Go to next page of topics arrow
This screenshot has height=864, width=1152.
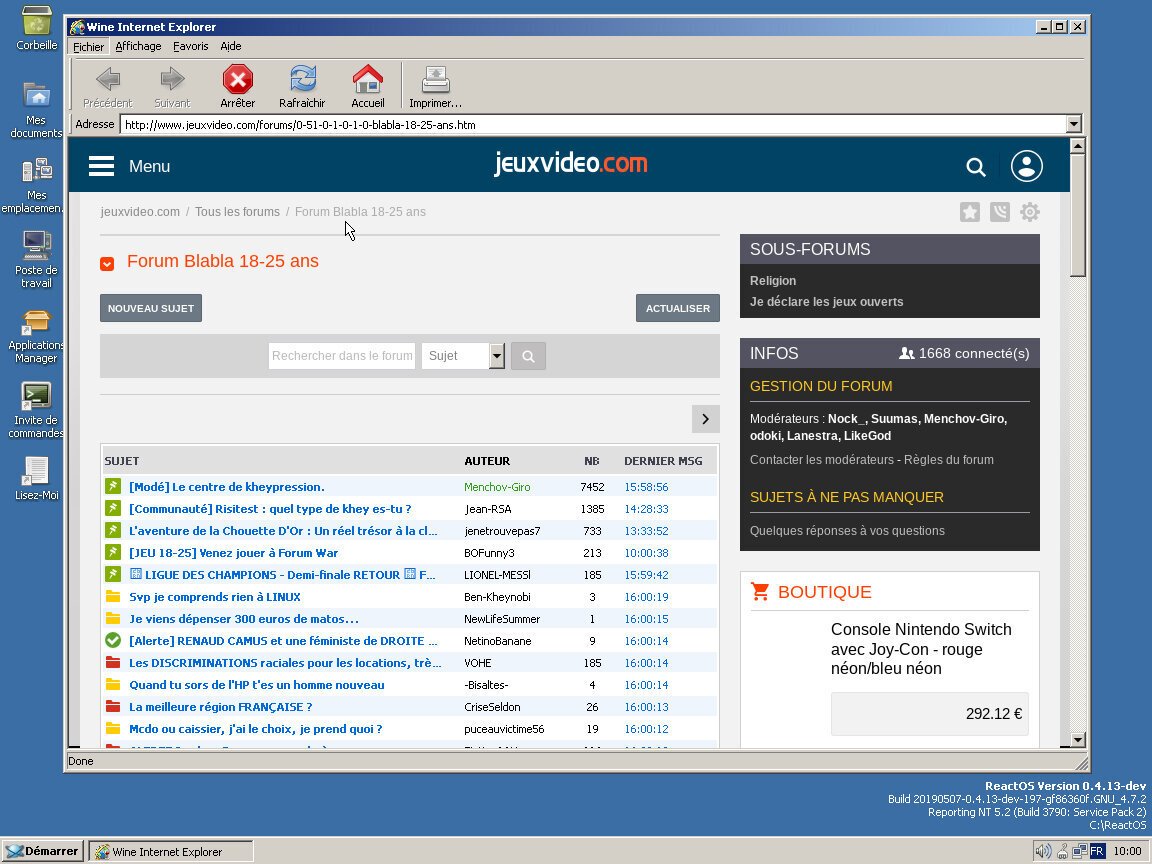tap(705, 419)
